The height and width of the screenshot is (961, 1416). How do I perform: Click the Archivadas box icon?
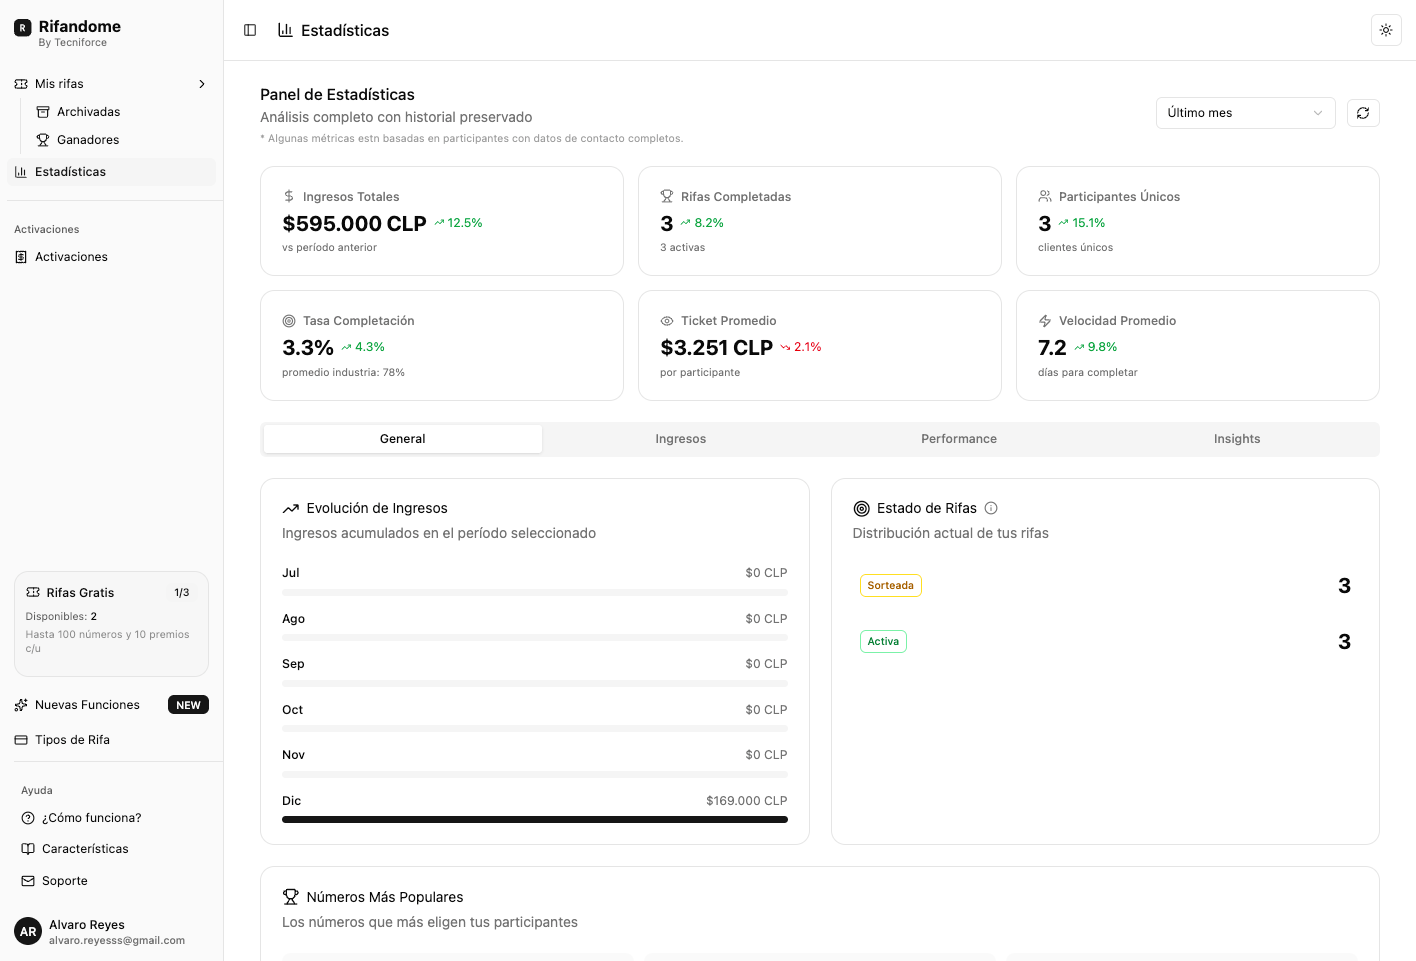coord(43,112)
